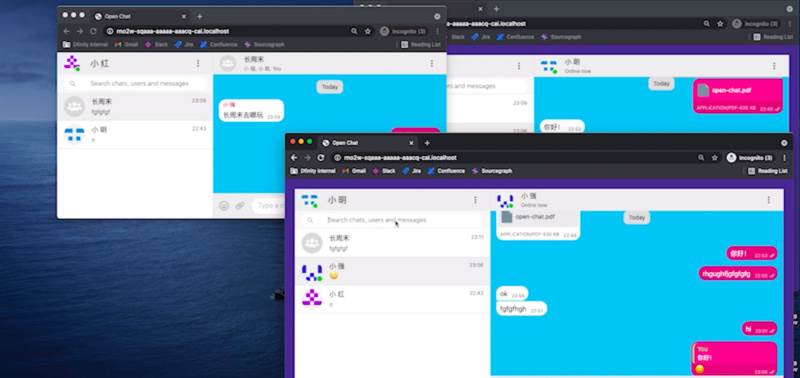Click the Open Chat tab in the front window
This screenshot has height=378, width=800.
[366, 143]
